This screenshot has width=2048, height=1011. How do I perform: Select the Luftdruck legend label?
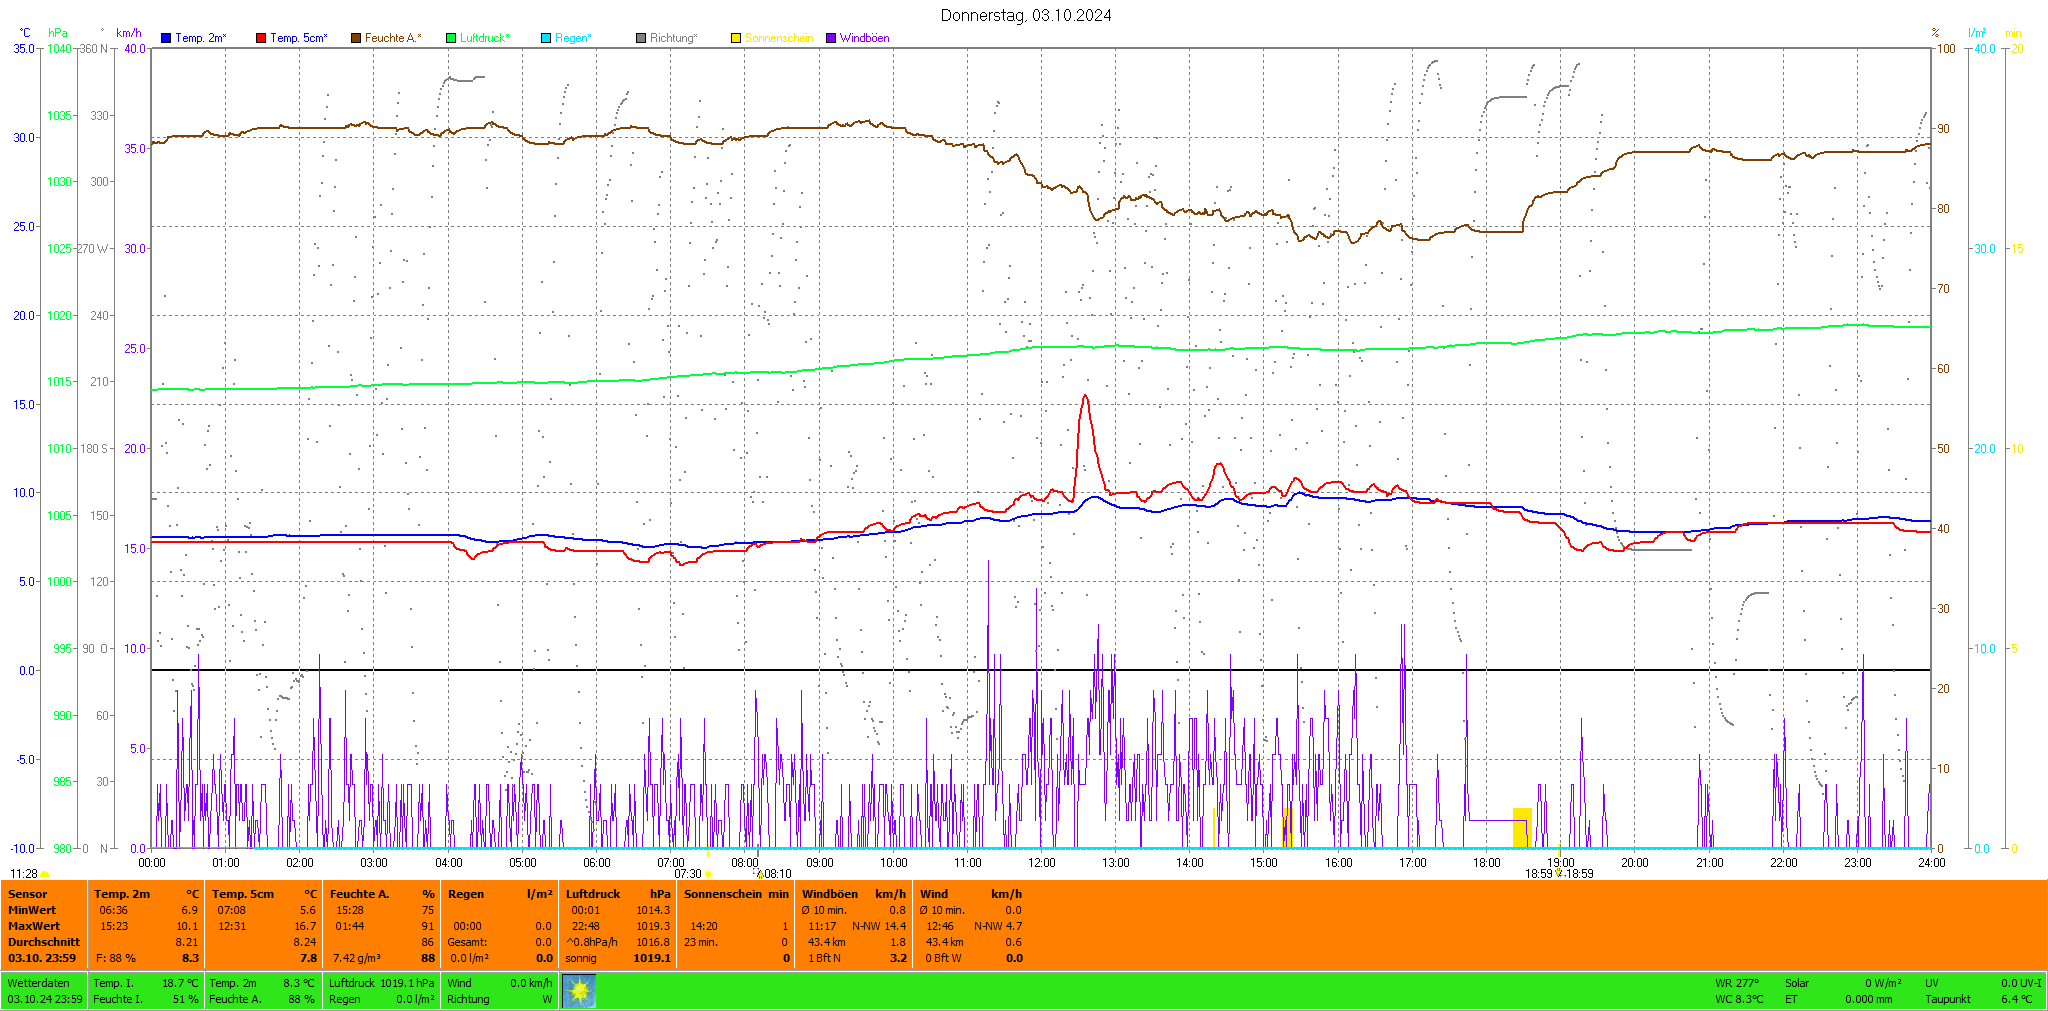[484, 38]
